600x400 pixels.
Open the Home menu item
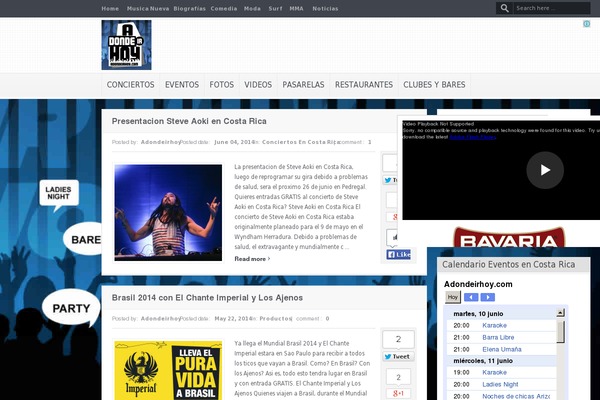(110, 8)
